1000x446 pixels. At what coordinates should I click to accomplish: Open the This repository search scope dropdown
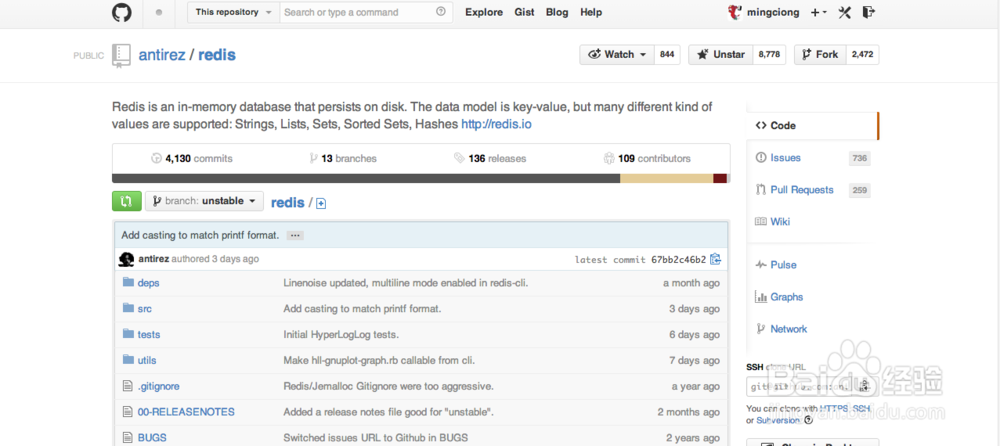click(233, 12)
